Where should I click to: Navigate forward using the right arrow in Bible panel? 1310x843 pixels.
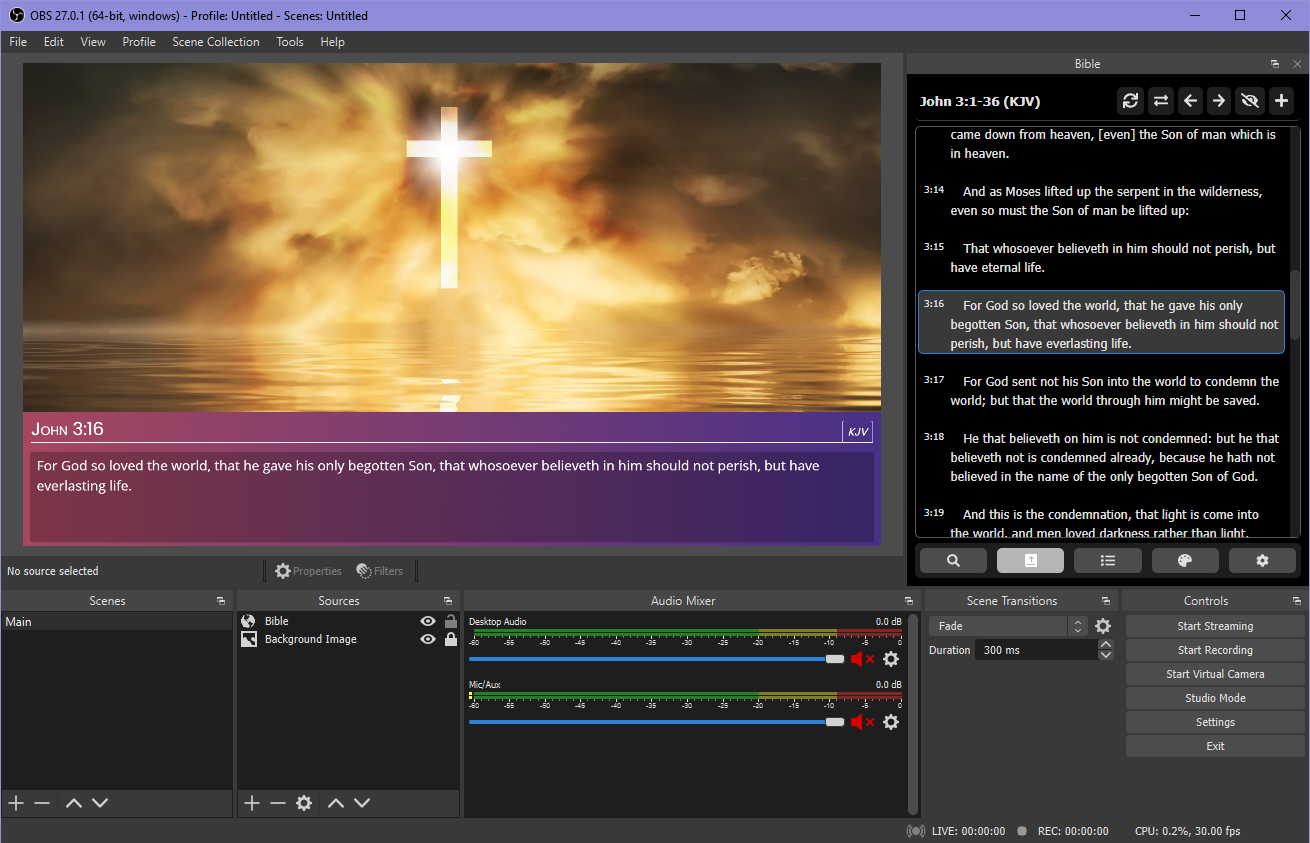pos(1219,101)
